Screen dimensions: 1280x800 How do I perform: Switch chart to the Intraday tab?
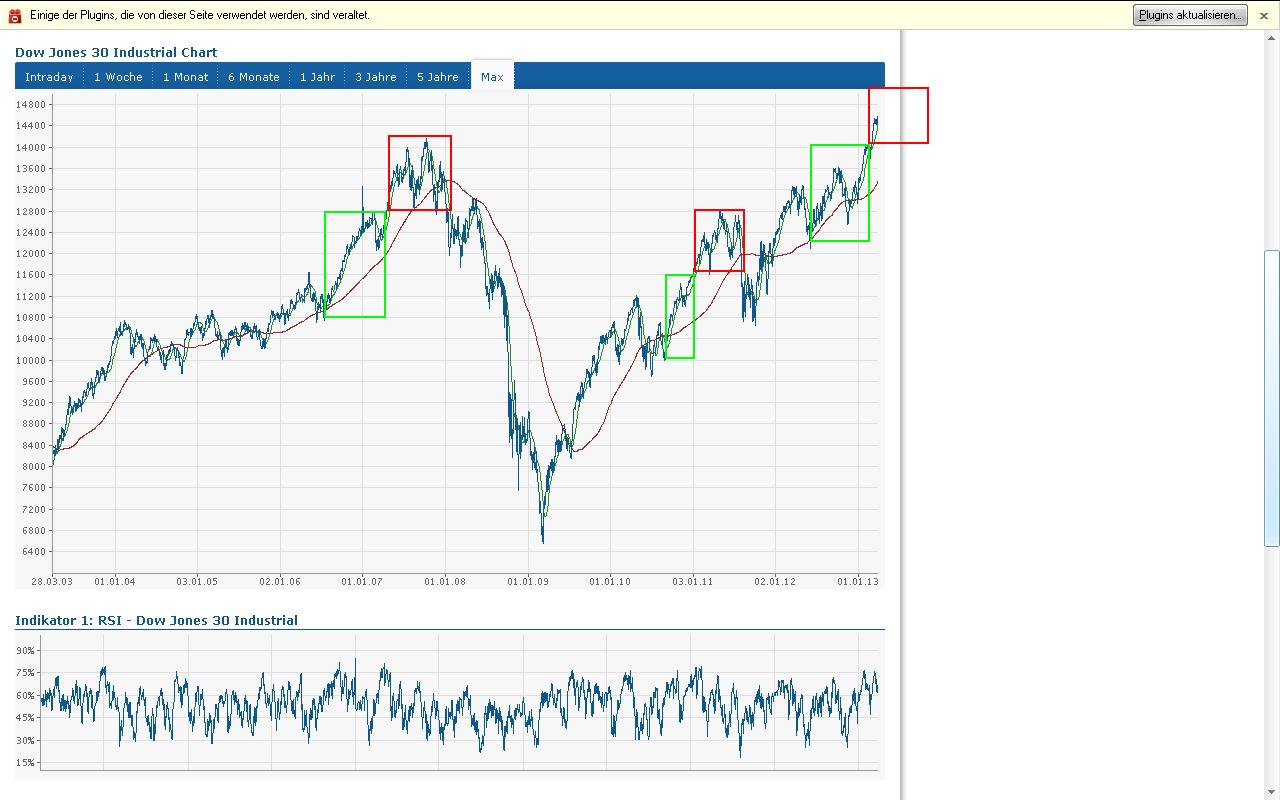(49, 77)
